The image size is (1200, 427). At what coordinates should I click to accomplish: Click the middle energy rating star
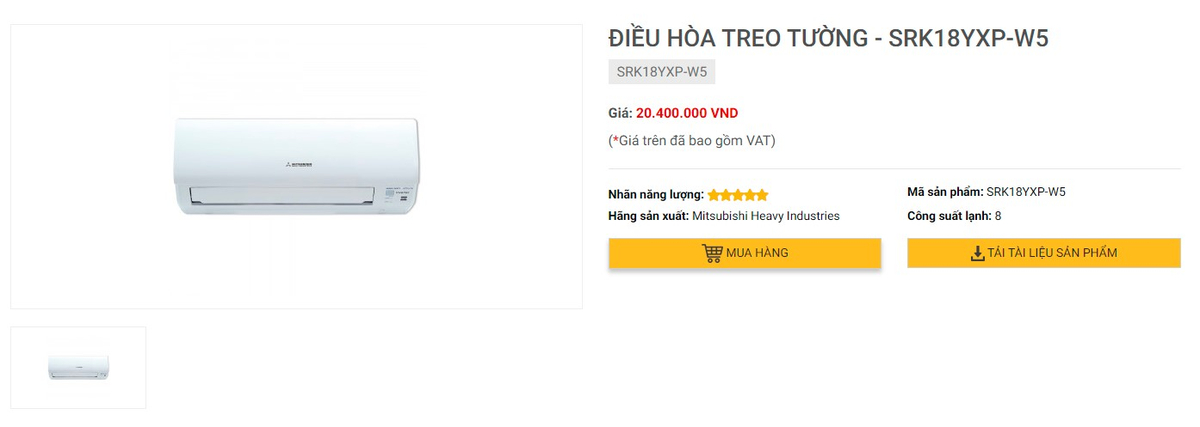pos(738,195)
